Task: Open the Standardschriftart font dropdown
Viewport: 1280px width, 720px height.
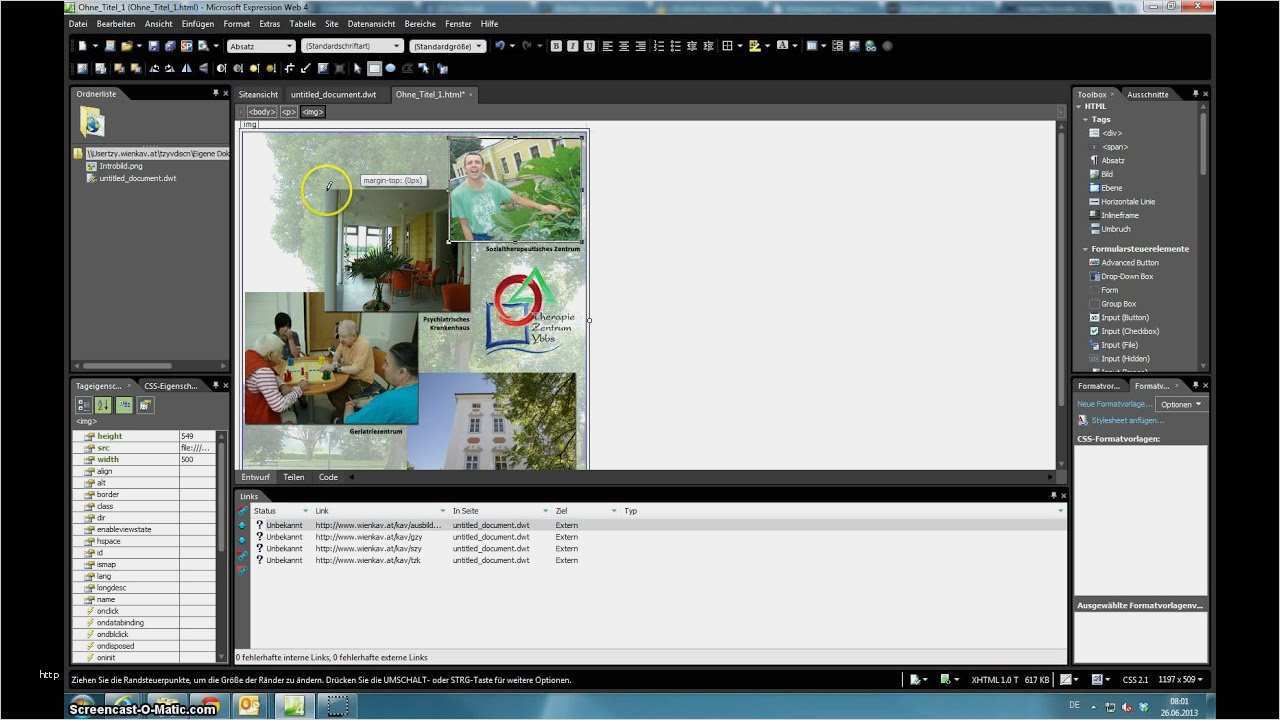Action: (x=352, y=46)
